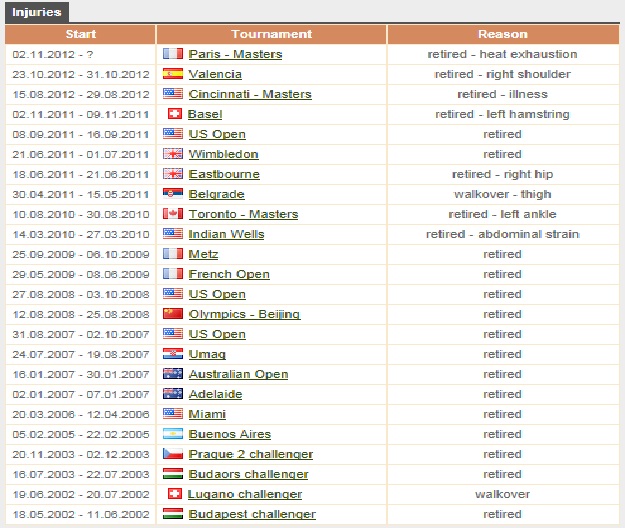Open the Injuries tab
Image resolution: width=625 pixels, height=528 pixels.
coord(37,12)
